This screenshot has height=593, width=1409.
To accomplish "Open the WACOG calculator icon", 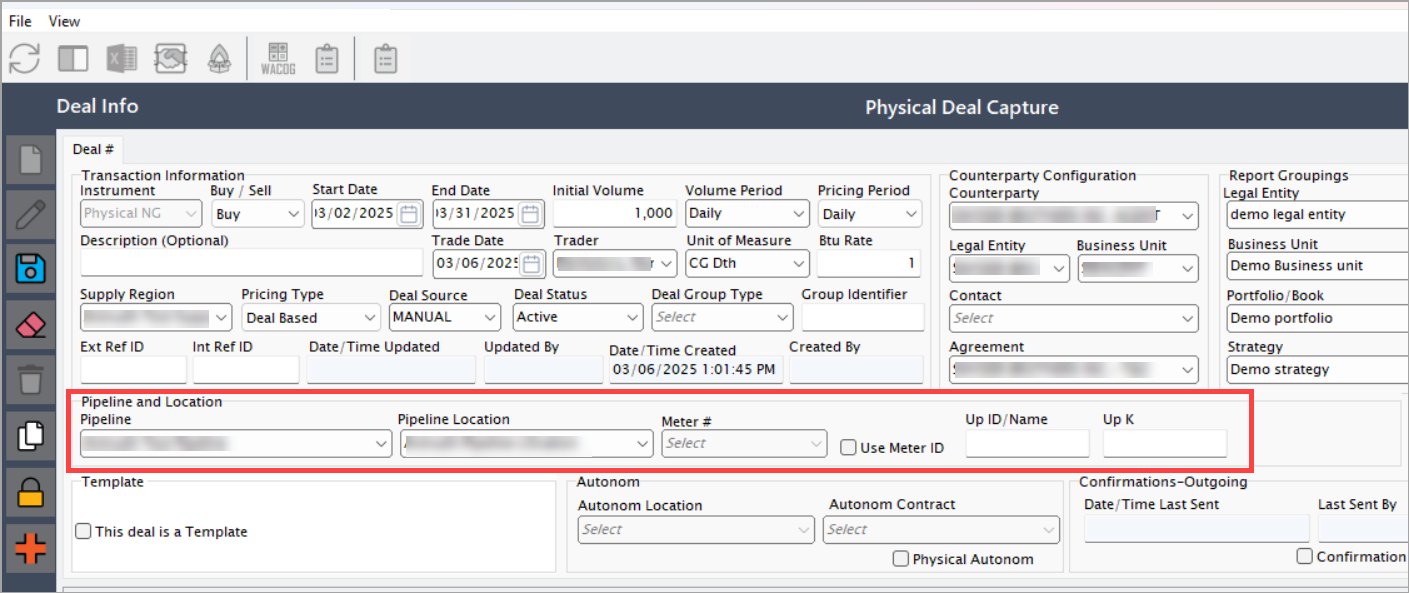I will (278, 58).
